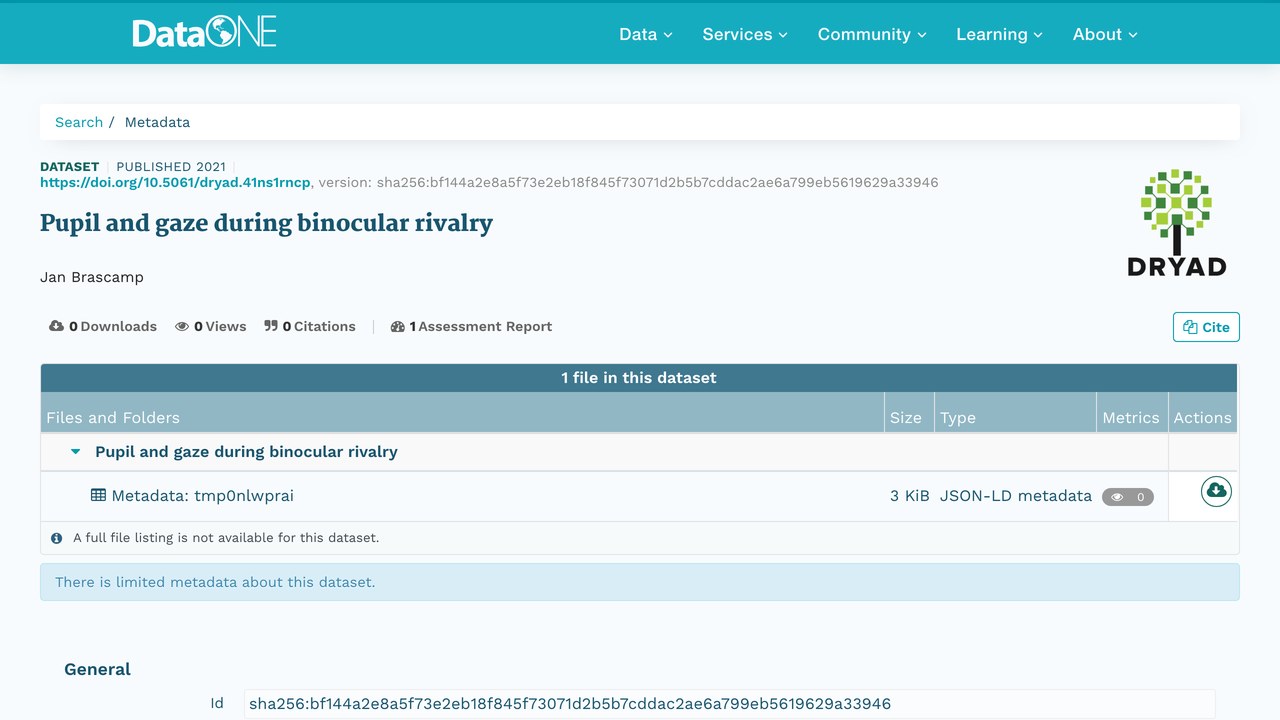Click the General section heading
The height and width of the screenshot is (720, 1280).
97,669
